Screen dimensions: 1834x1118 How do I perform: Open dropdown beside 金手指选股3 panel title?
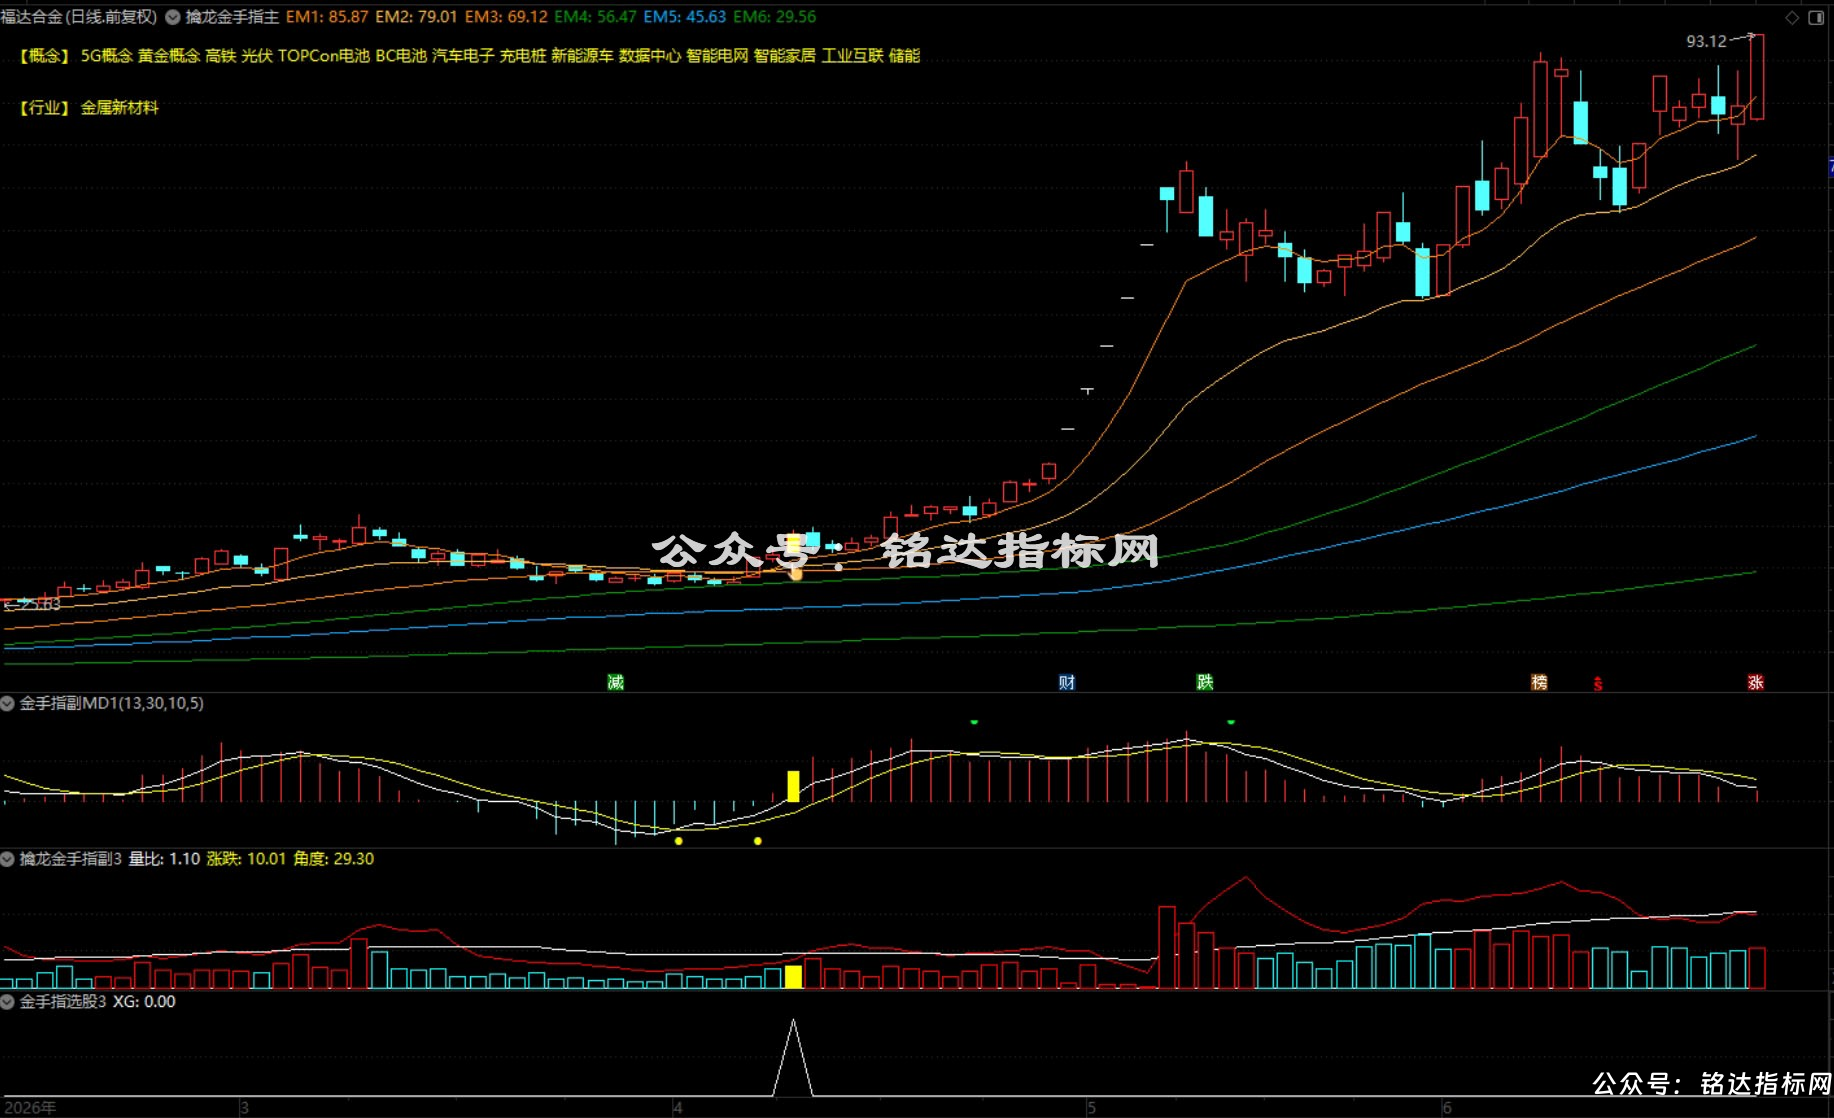click(x=8, y=1002)
